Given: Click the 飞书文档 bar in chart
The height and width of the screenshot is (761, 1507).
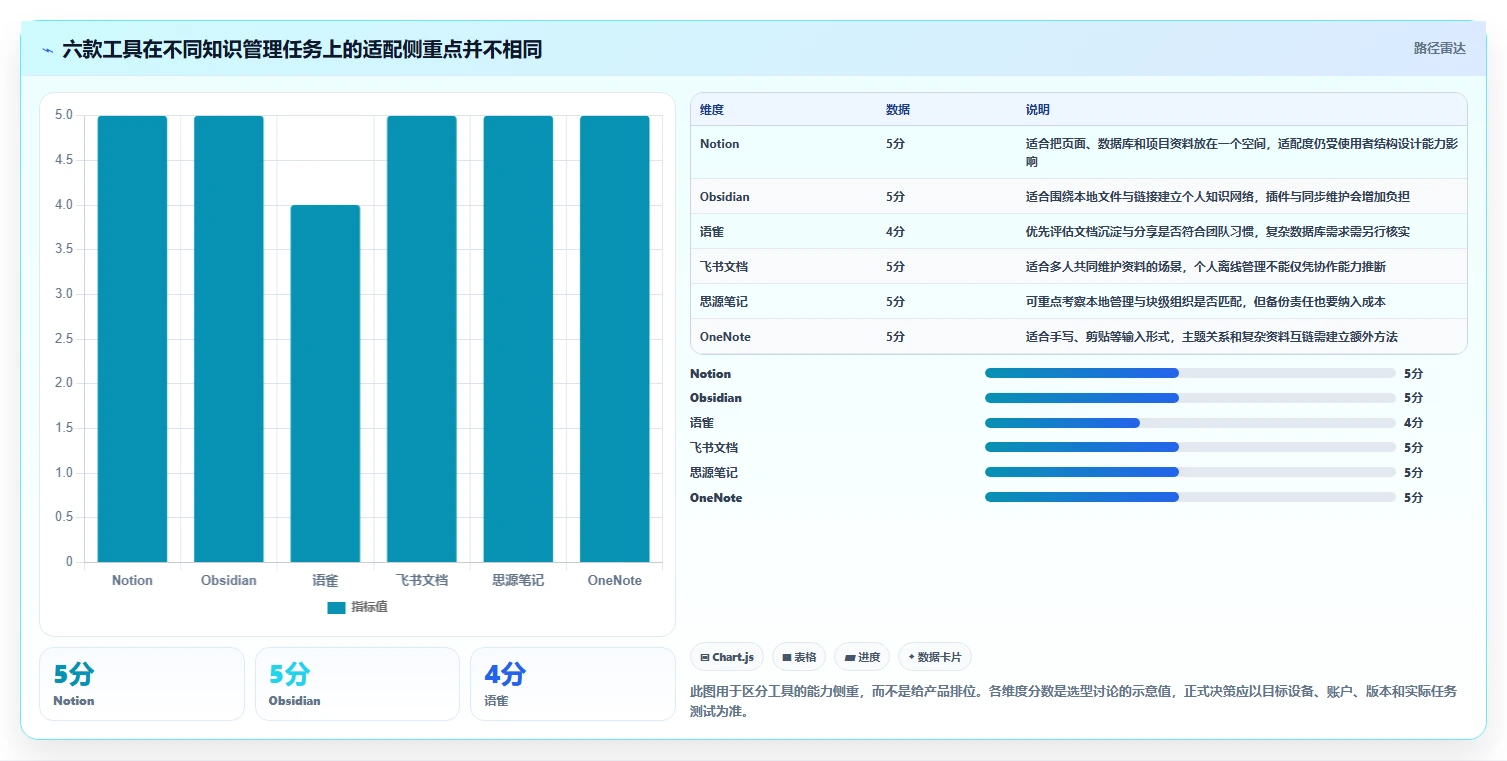Looking at the screenshot, I should coord(422,339).
